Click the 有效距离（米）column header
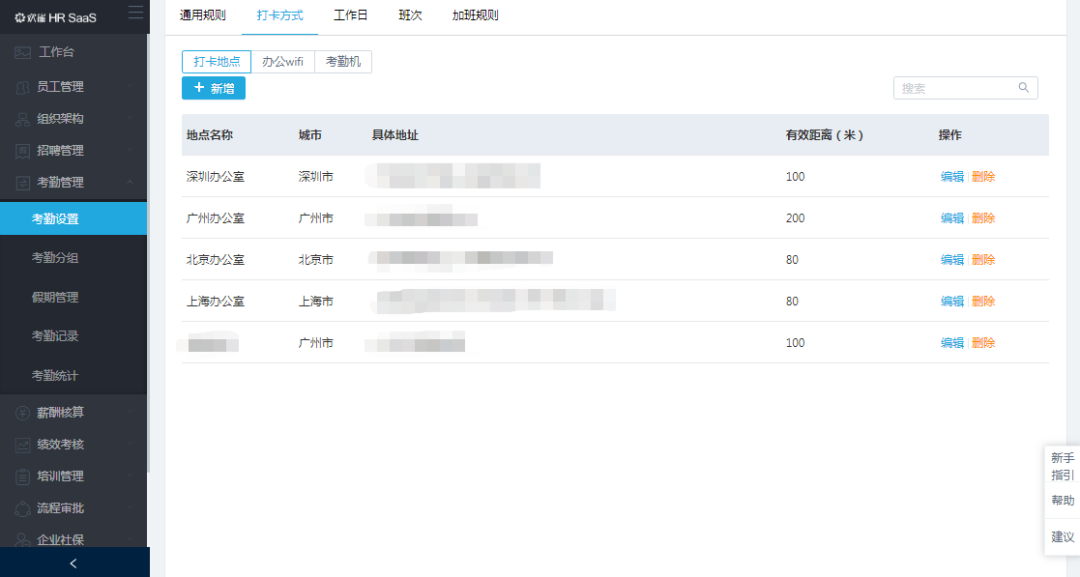Image resolution: width=1080 pixels, height=577 pixels. click(824, 135)
